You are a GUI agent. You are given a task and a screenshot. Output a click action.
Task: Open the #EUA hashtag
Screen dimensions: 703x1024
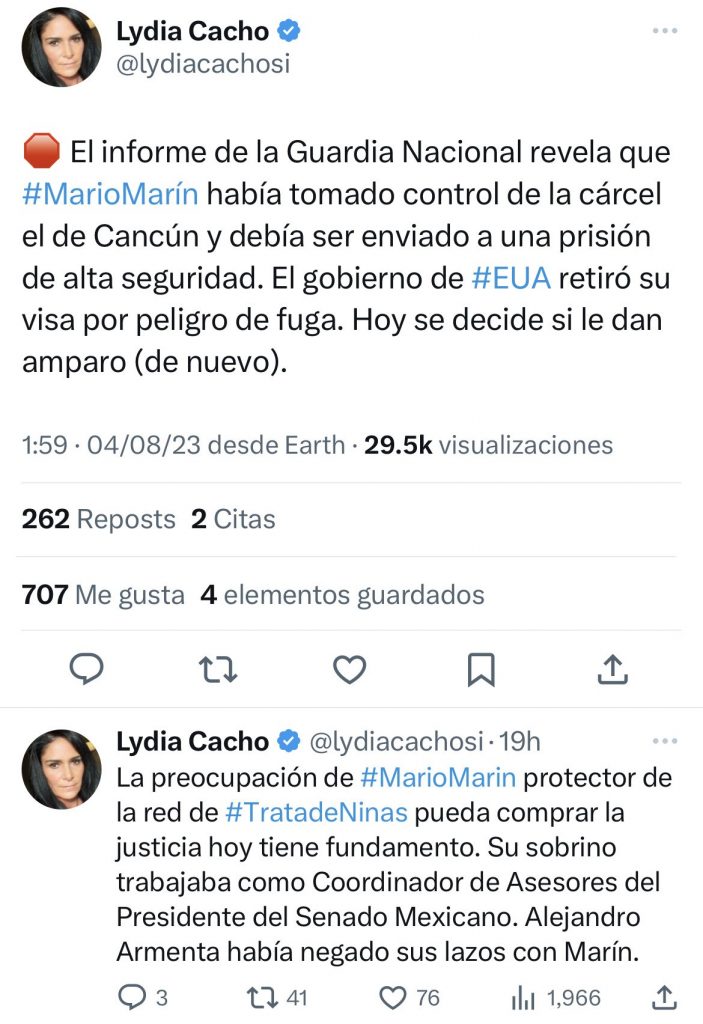coord(511,277)
